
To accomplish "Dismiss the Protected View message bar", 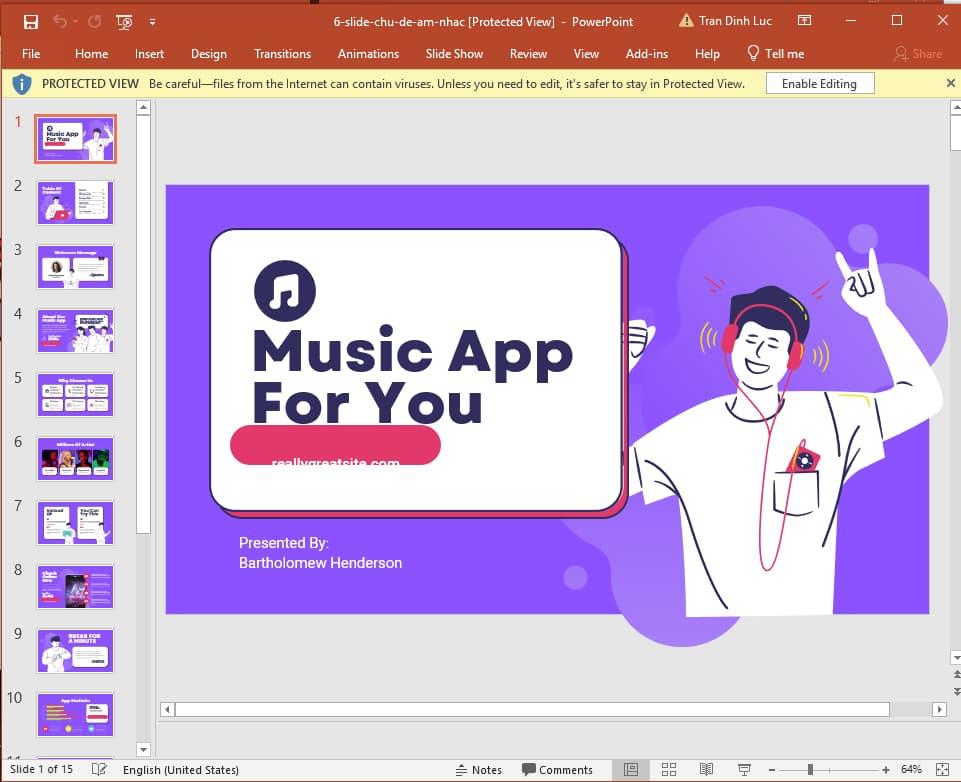I will click(x=950, y=83).
